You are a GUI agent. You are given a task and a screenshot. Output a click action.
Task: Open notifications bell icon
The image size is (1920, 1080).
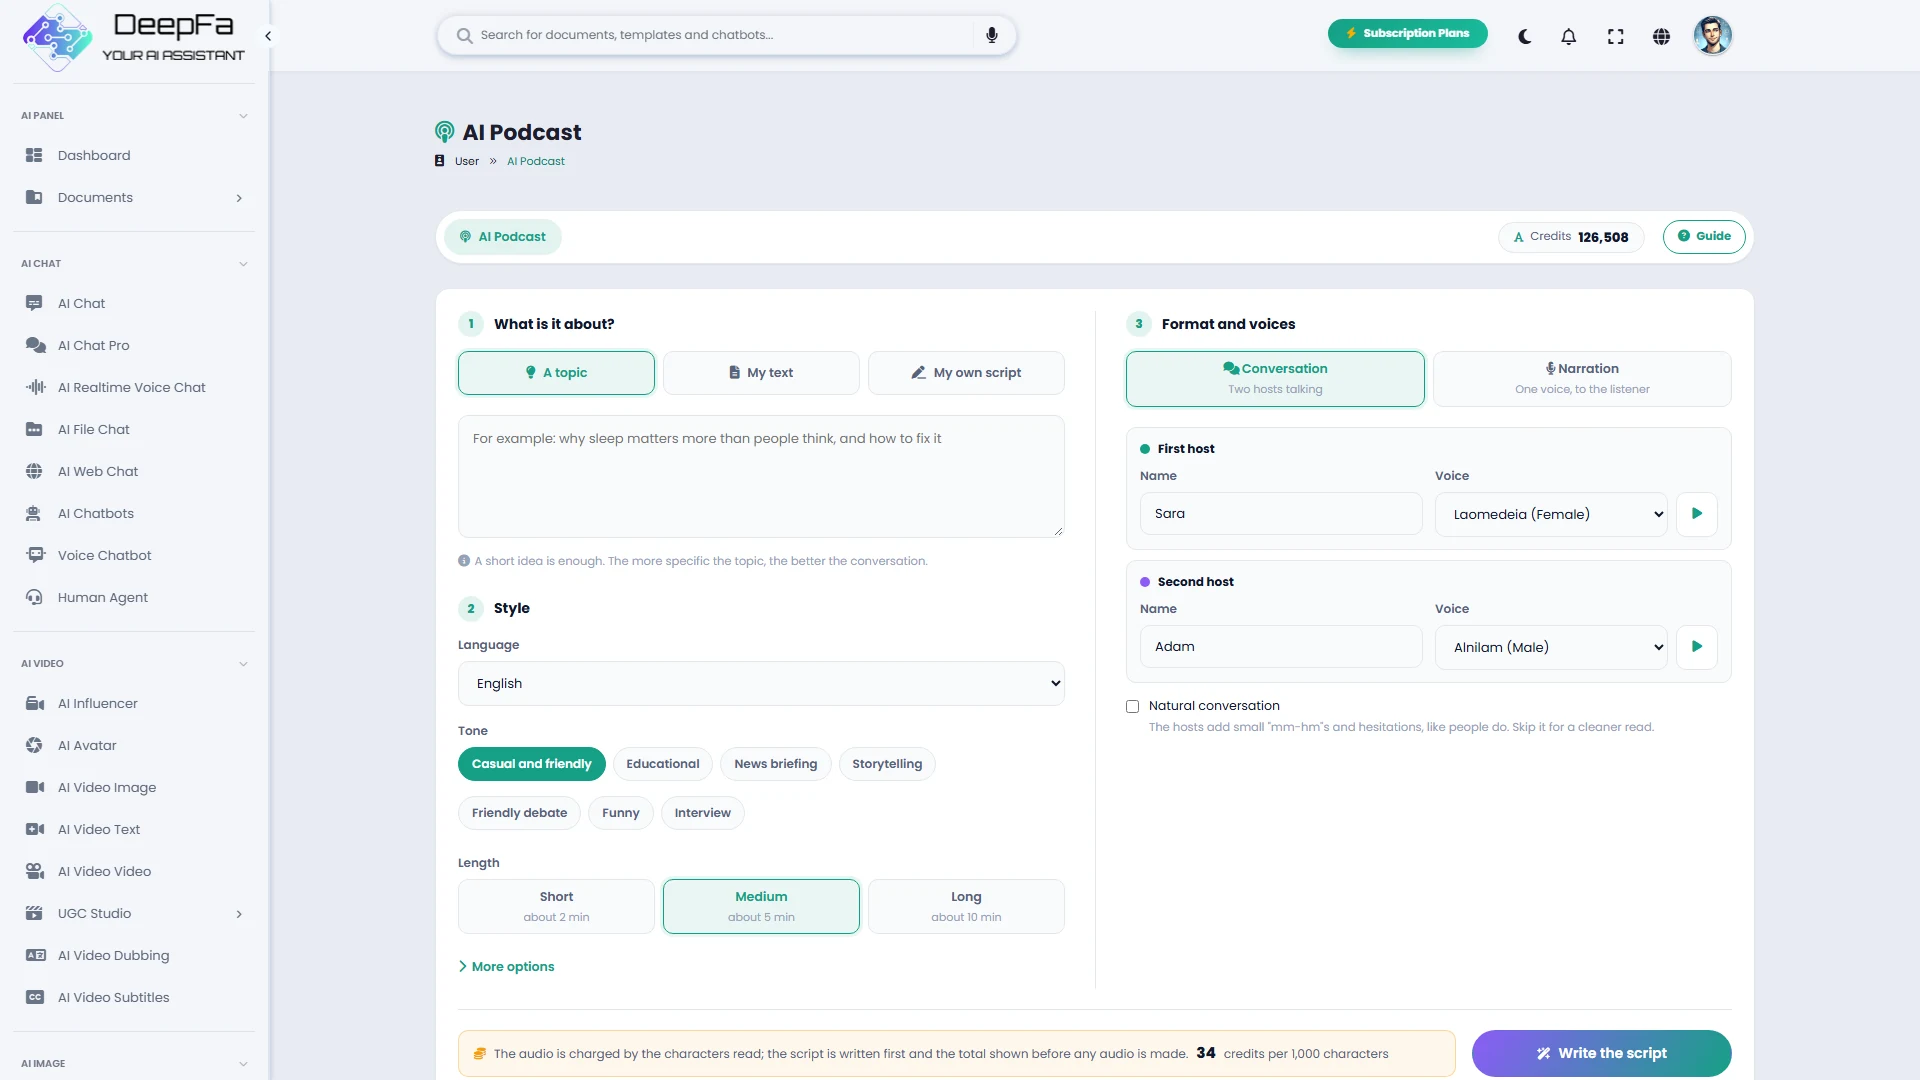coord(1568,37)
